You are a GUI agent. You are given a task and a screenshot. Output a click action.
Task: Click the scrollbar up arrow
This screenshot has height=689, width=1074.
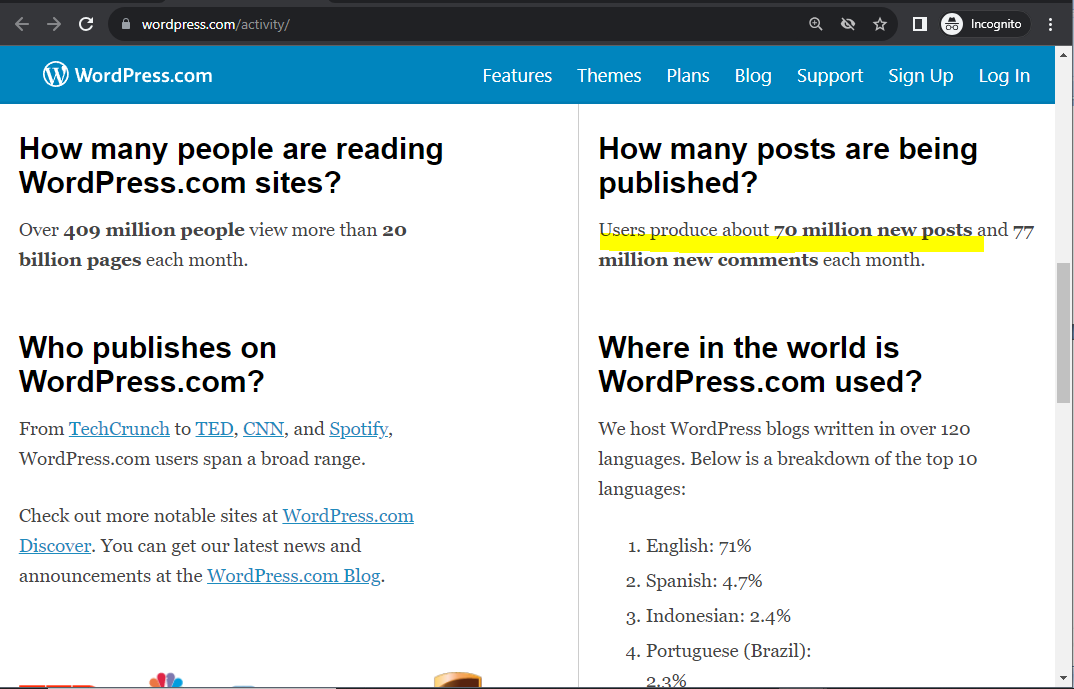point(1063,55)
